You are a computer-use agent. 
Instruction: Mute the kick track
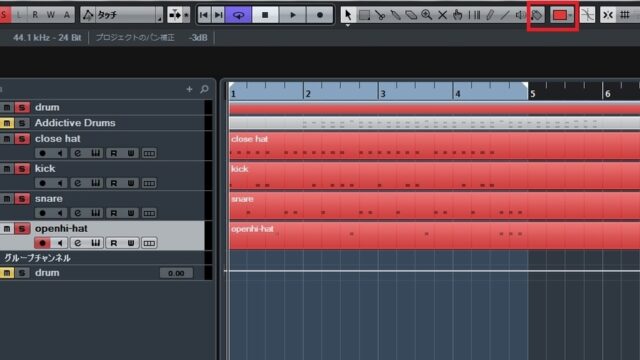[7, 169]
